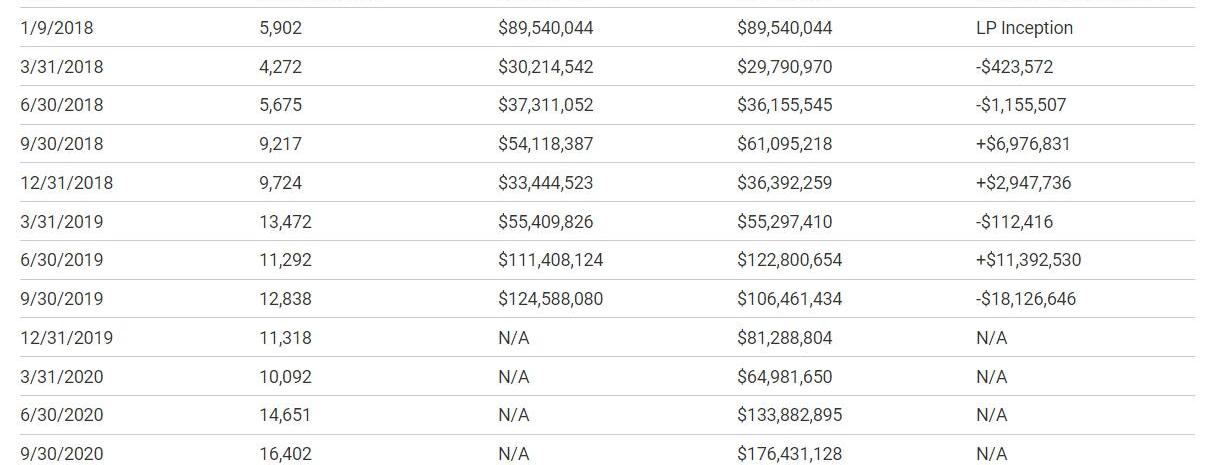Click the -$423,572 difference value
The width and height of the screenshot is (1205, 465).
point(1014,67)
